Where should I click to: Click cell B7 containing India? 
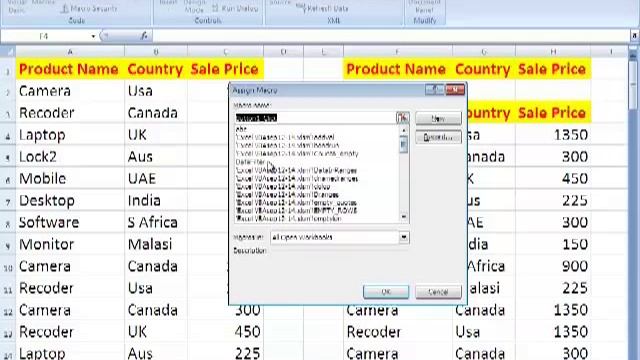(156, 201)
